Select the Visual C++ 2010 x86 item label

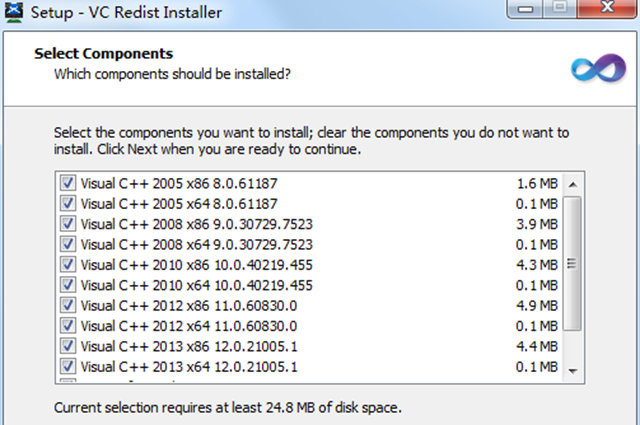click(196, 265)
